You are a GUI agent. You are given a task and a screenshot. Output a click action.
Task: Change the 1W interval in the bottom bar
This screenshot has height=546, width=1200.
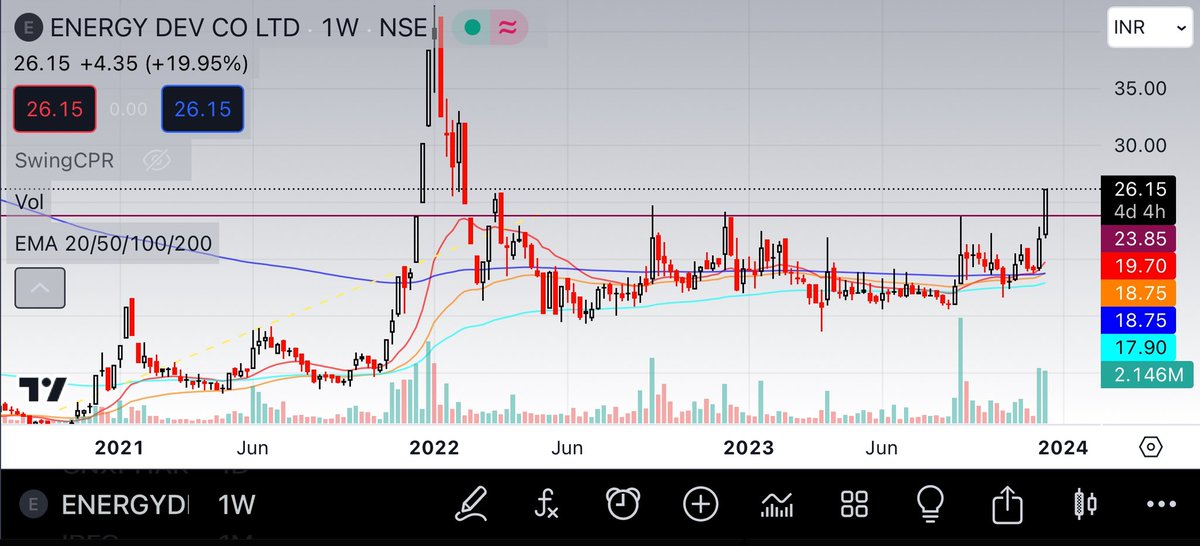click(236, 504)
